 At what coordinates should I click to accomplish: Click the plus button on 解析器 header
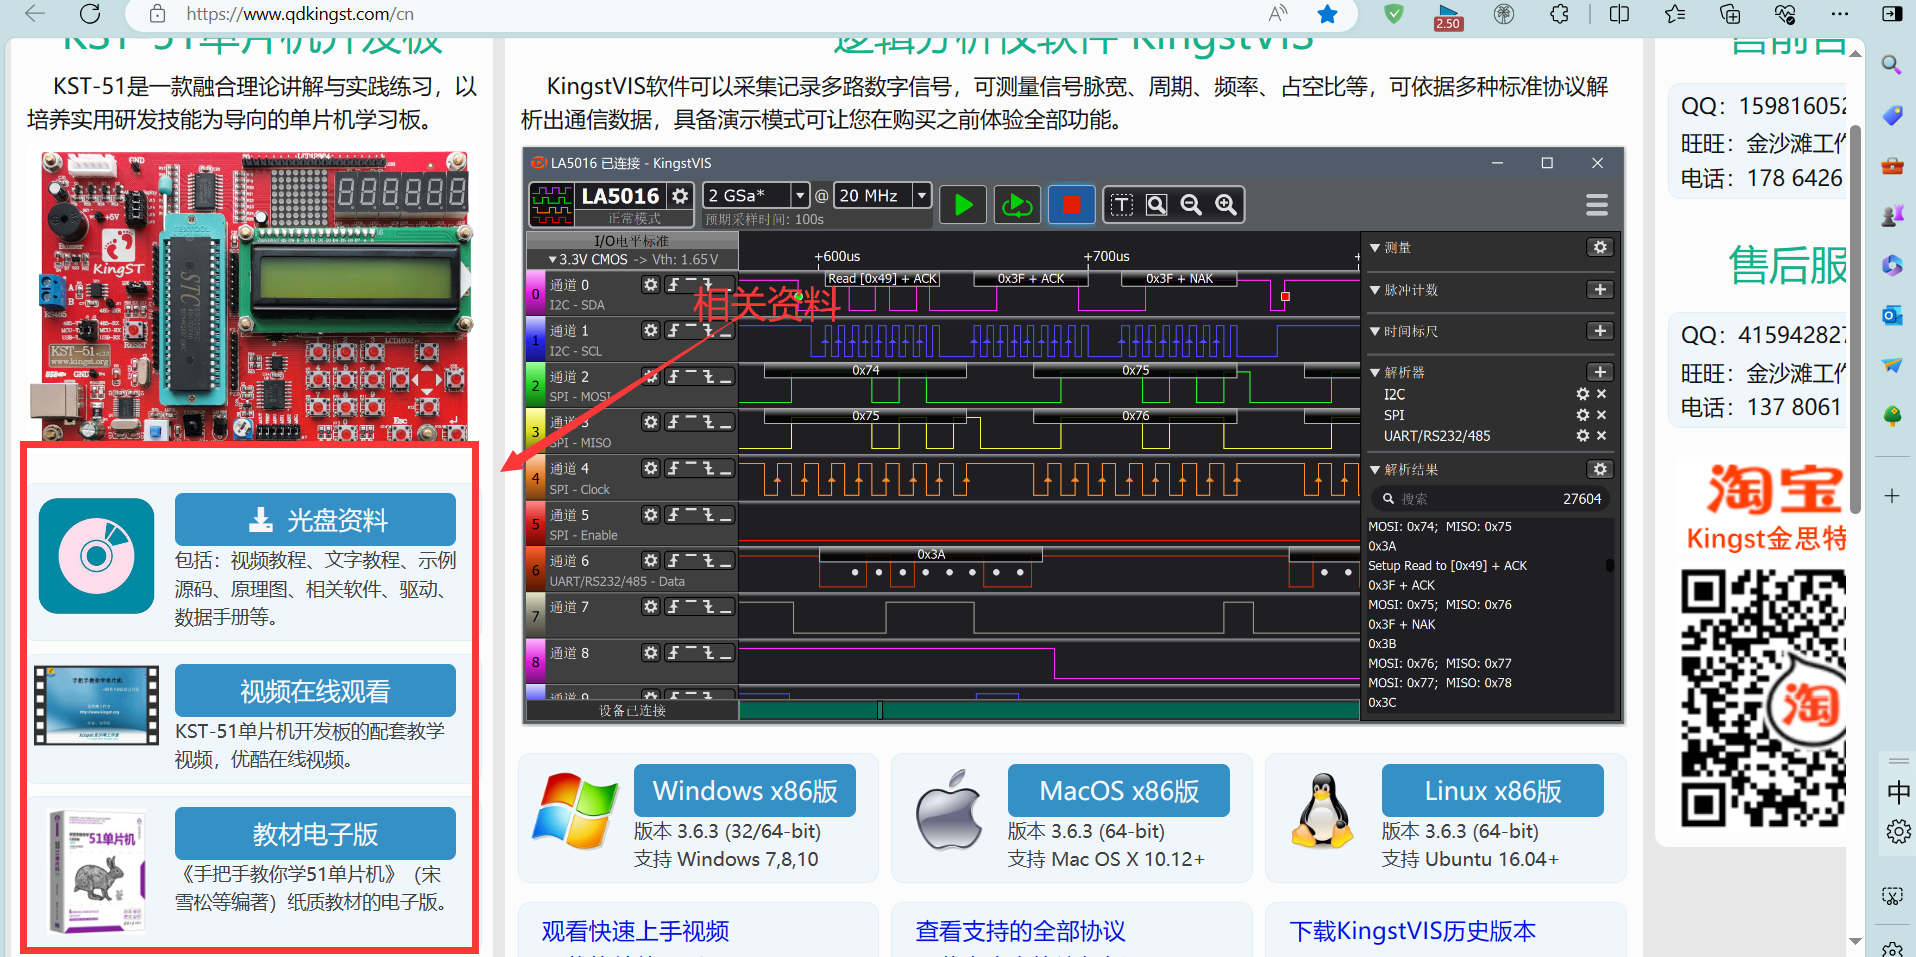1600,372
